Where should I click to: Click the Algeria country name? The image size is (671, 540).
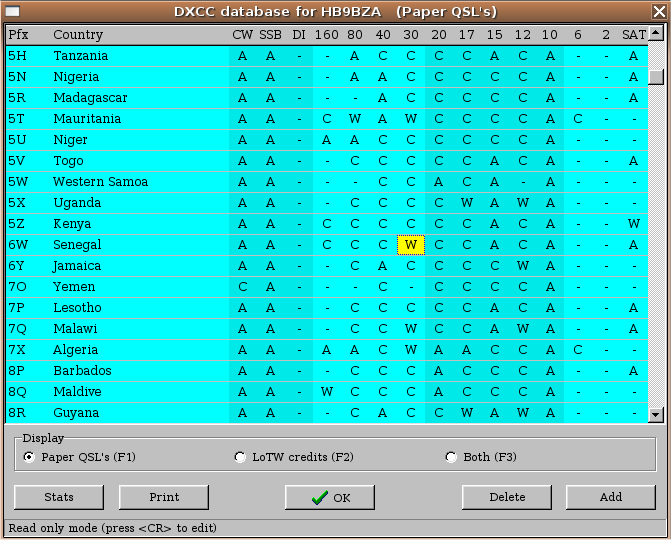click(75, 350)
